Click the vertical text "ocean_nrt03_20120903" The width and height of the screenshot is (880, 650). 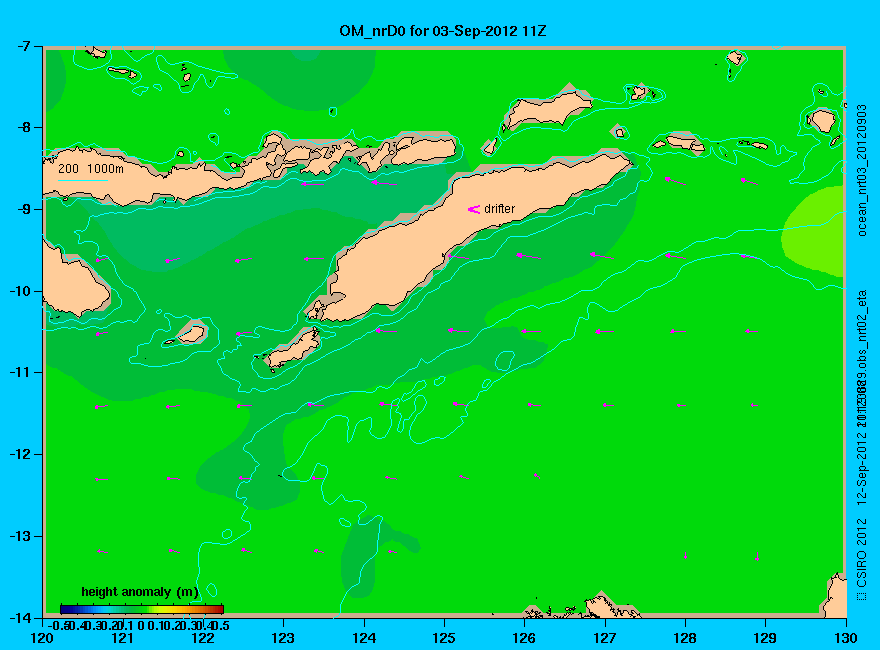[x=862, y=170]
